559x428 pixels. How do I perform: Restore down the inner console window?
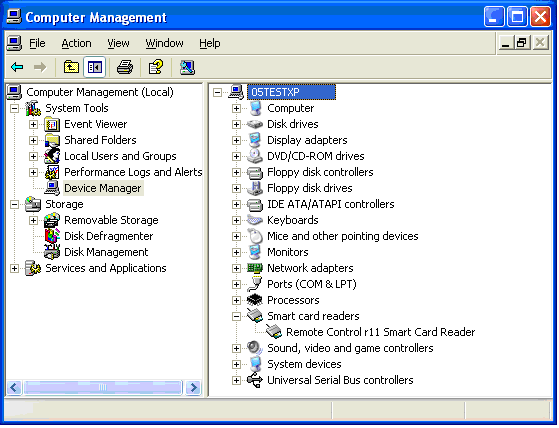522,43
